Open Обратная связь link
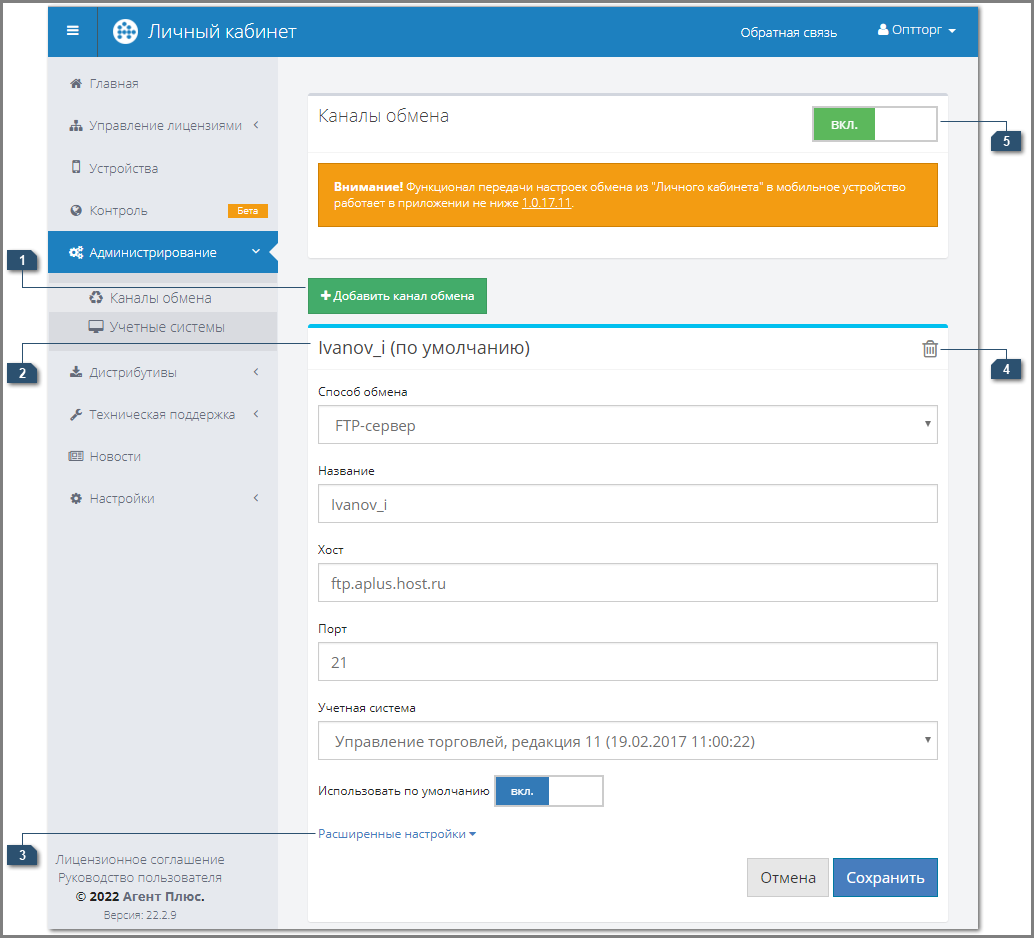1034x938 pixels. [788, 32]
